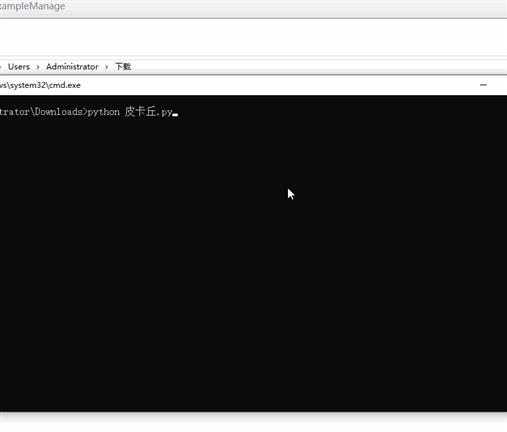
Task: Click the word python in the command
Action: click(x=103, y=112)
